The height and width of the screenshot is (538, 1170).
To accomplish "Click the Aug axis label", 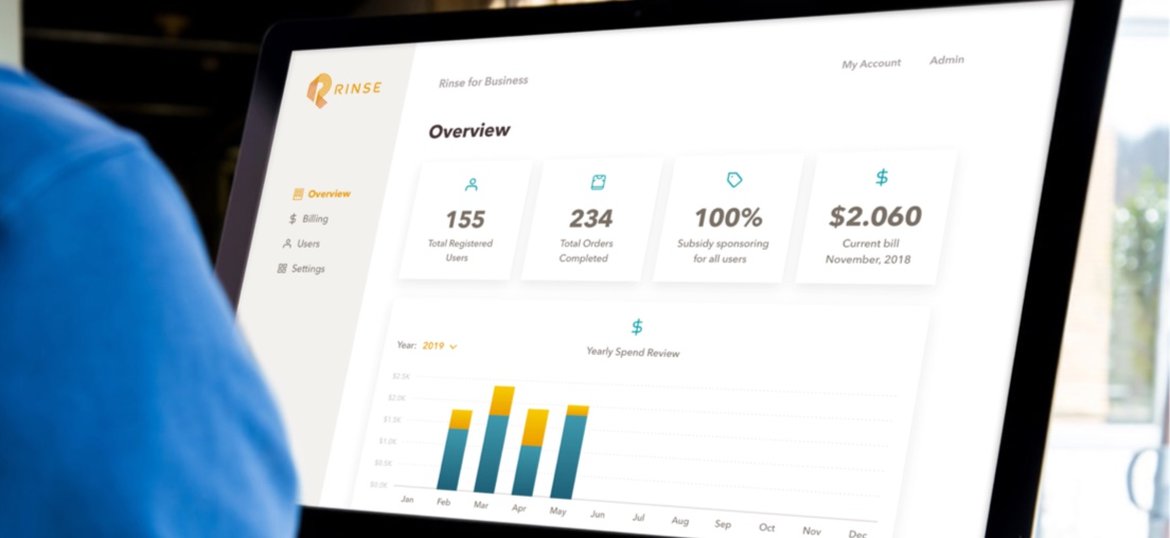I will coord(680,521).
